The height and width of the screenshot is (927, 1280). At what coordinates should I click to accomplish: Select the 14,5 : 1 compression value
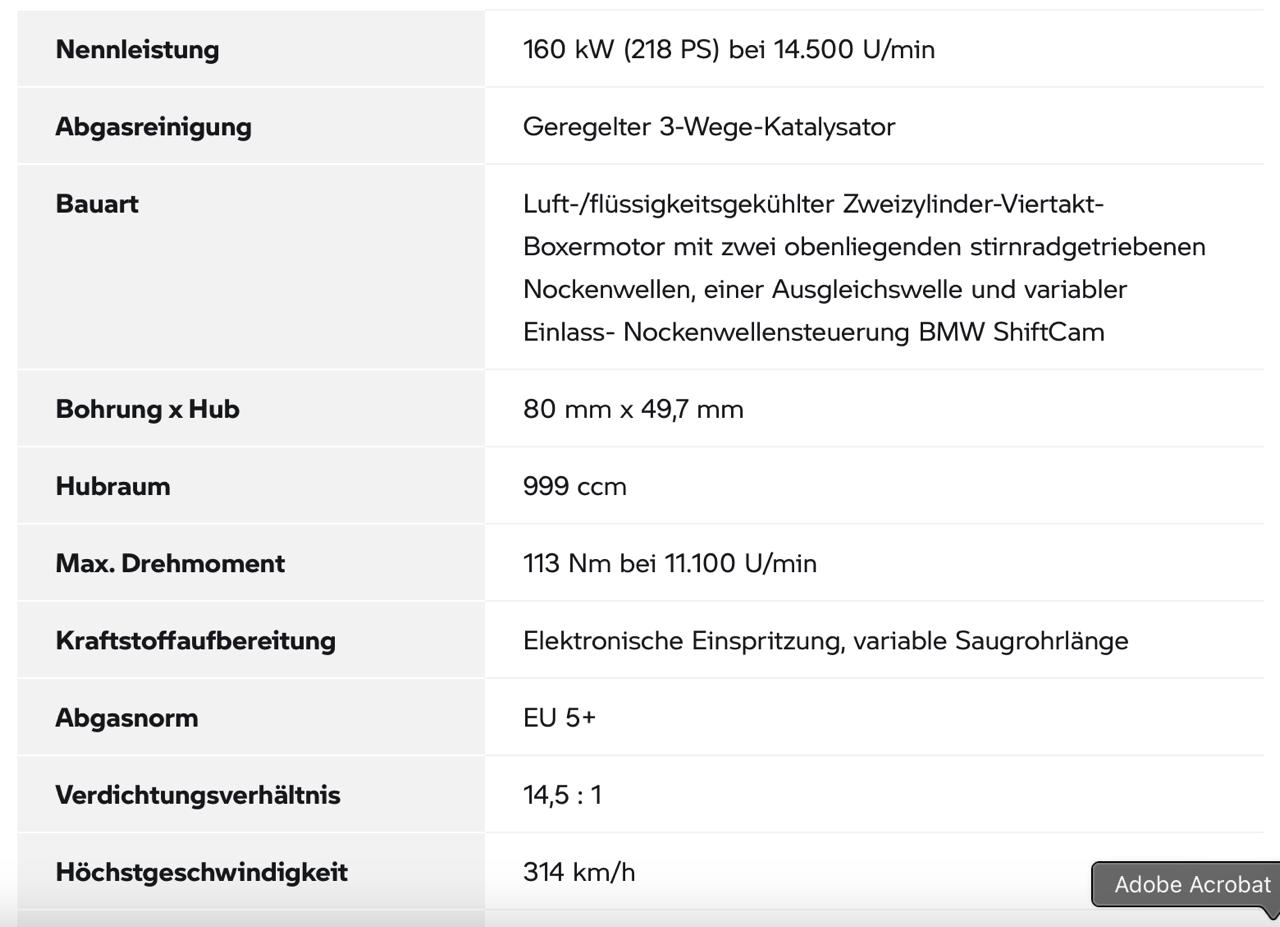click(562, 795)
